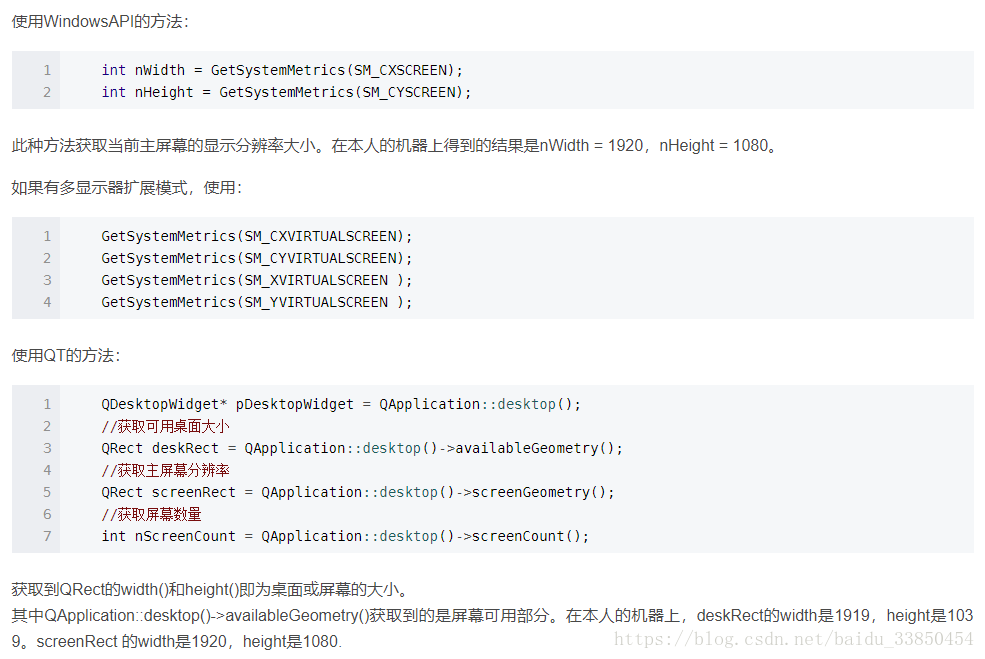Click code line 'QRect screenRect = ...screenGeometry();'

tap(358, 492)
